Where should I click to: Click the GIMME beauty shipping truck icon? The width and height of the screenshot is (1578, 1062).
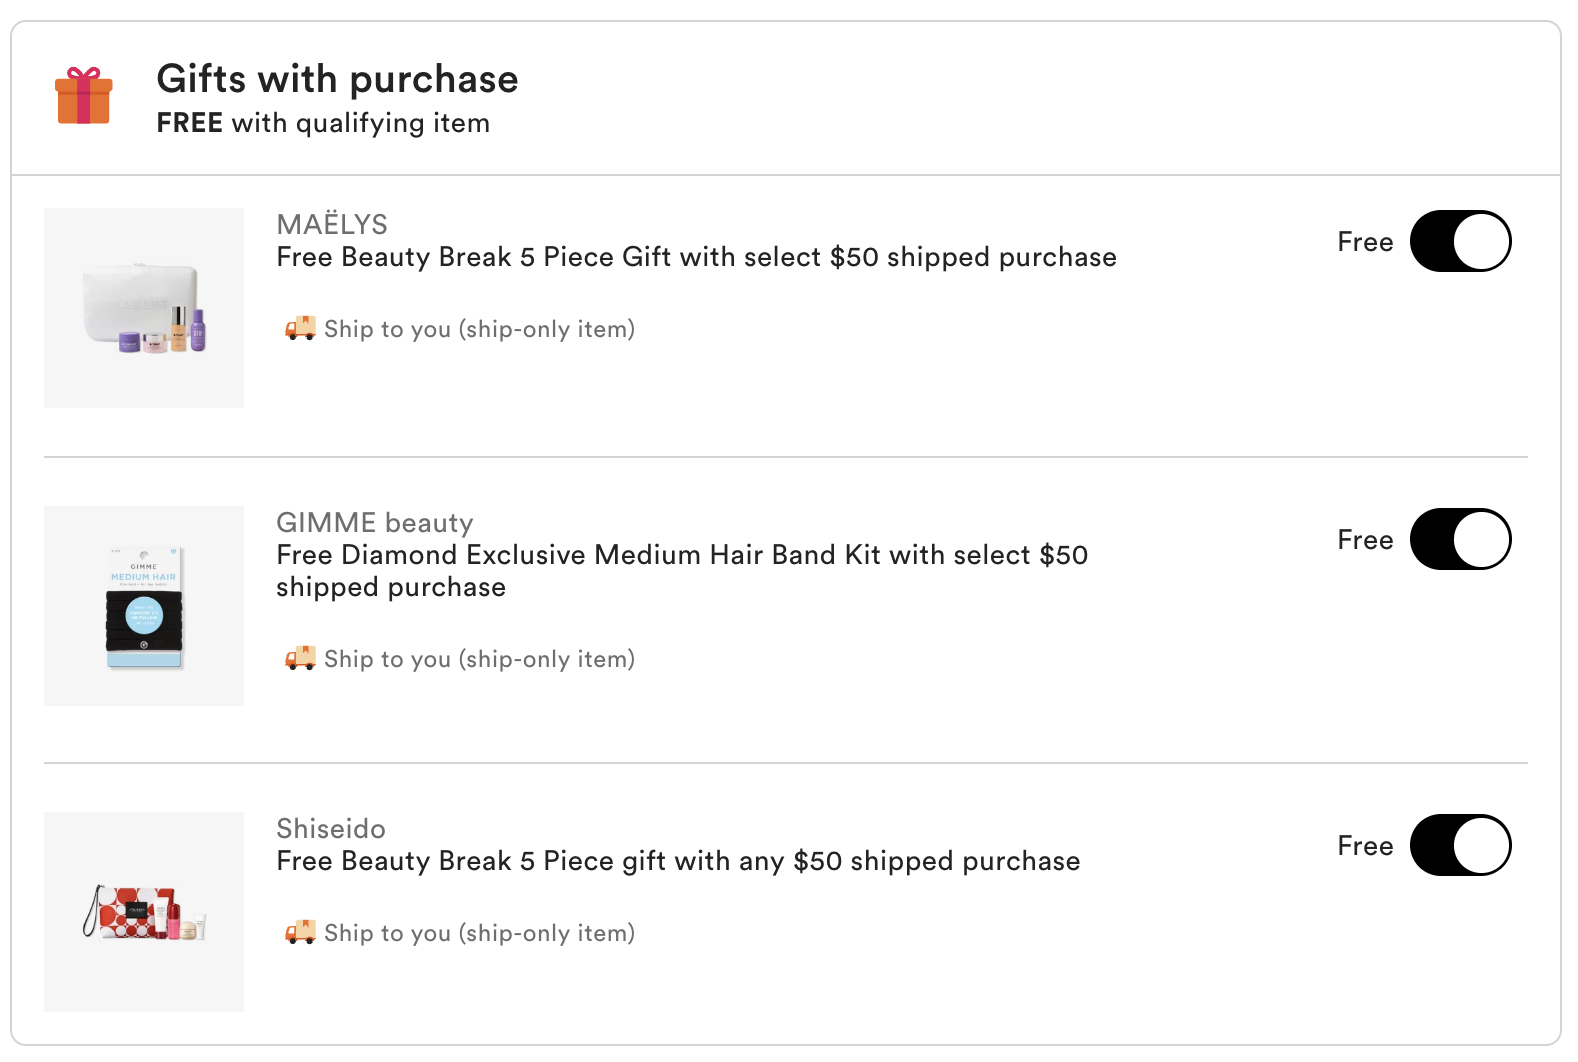[x=300, y=658]
